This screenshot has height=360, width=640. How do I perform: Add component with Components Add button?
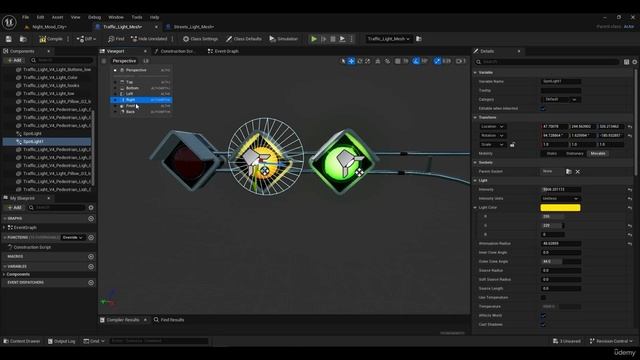point(14,60)
